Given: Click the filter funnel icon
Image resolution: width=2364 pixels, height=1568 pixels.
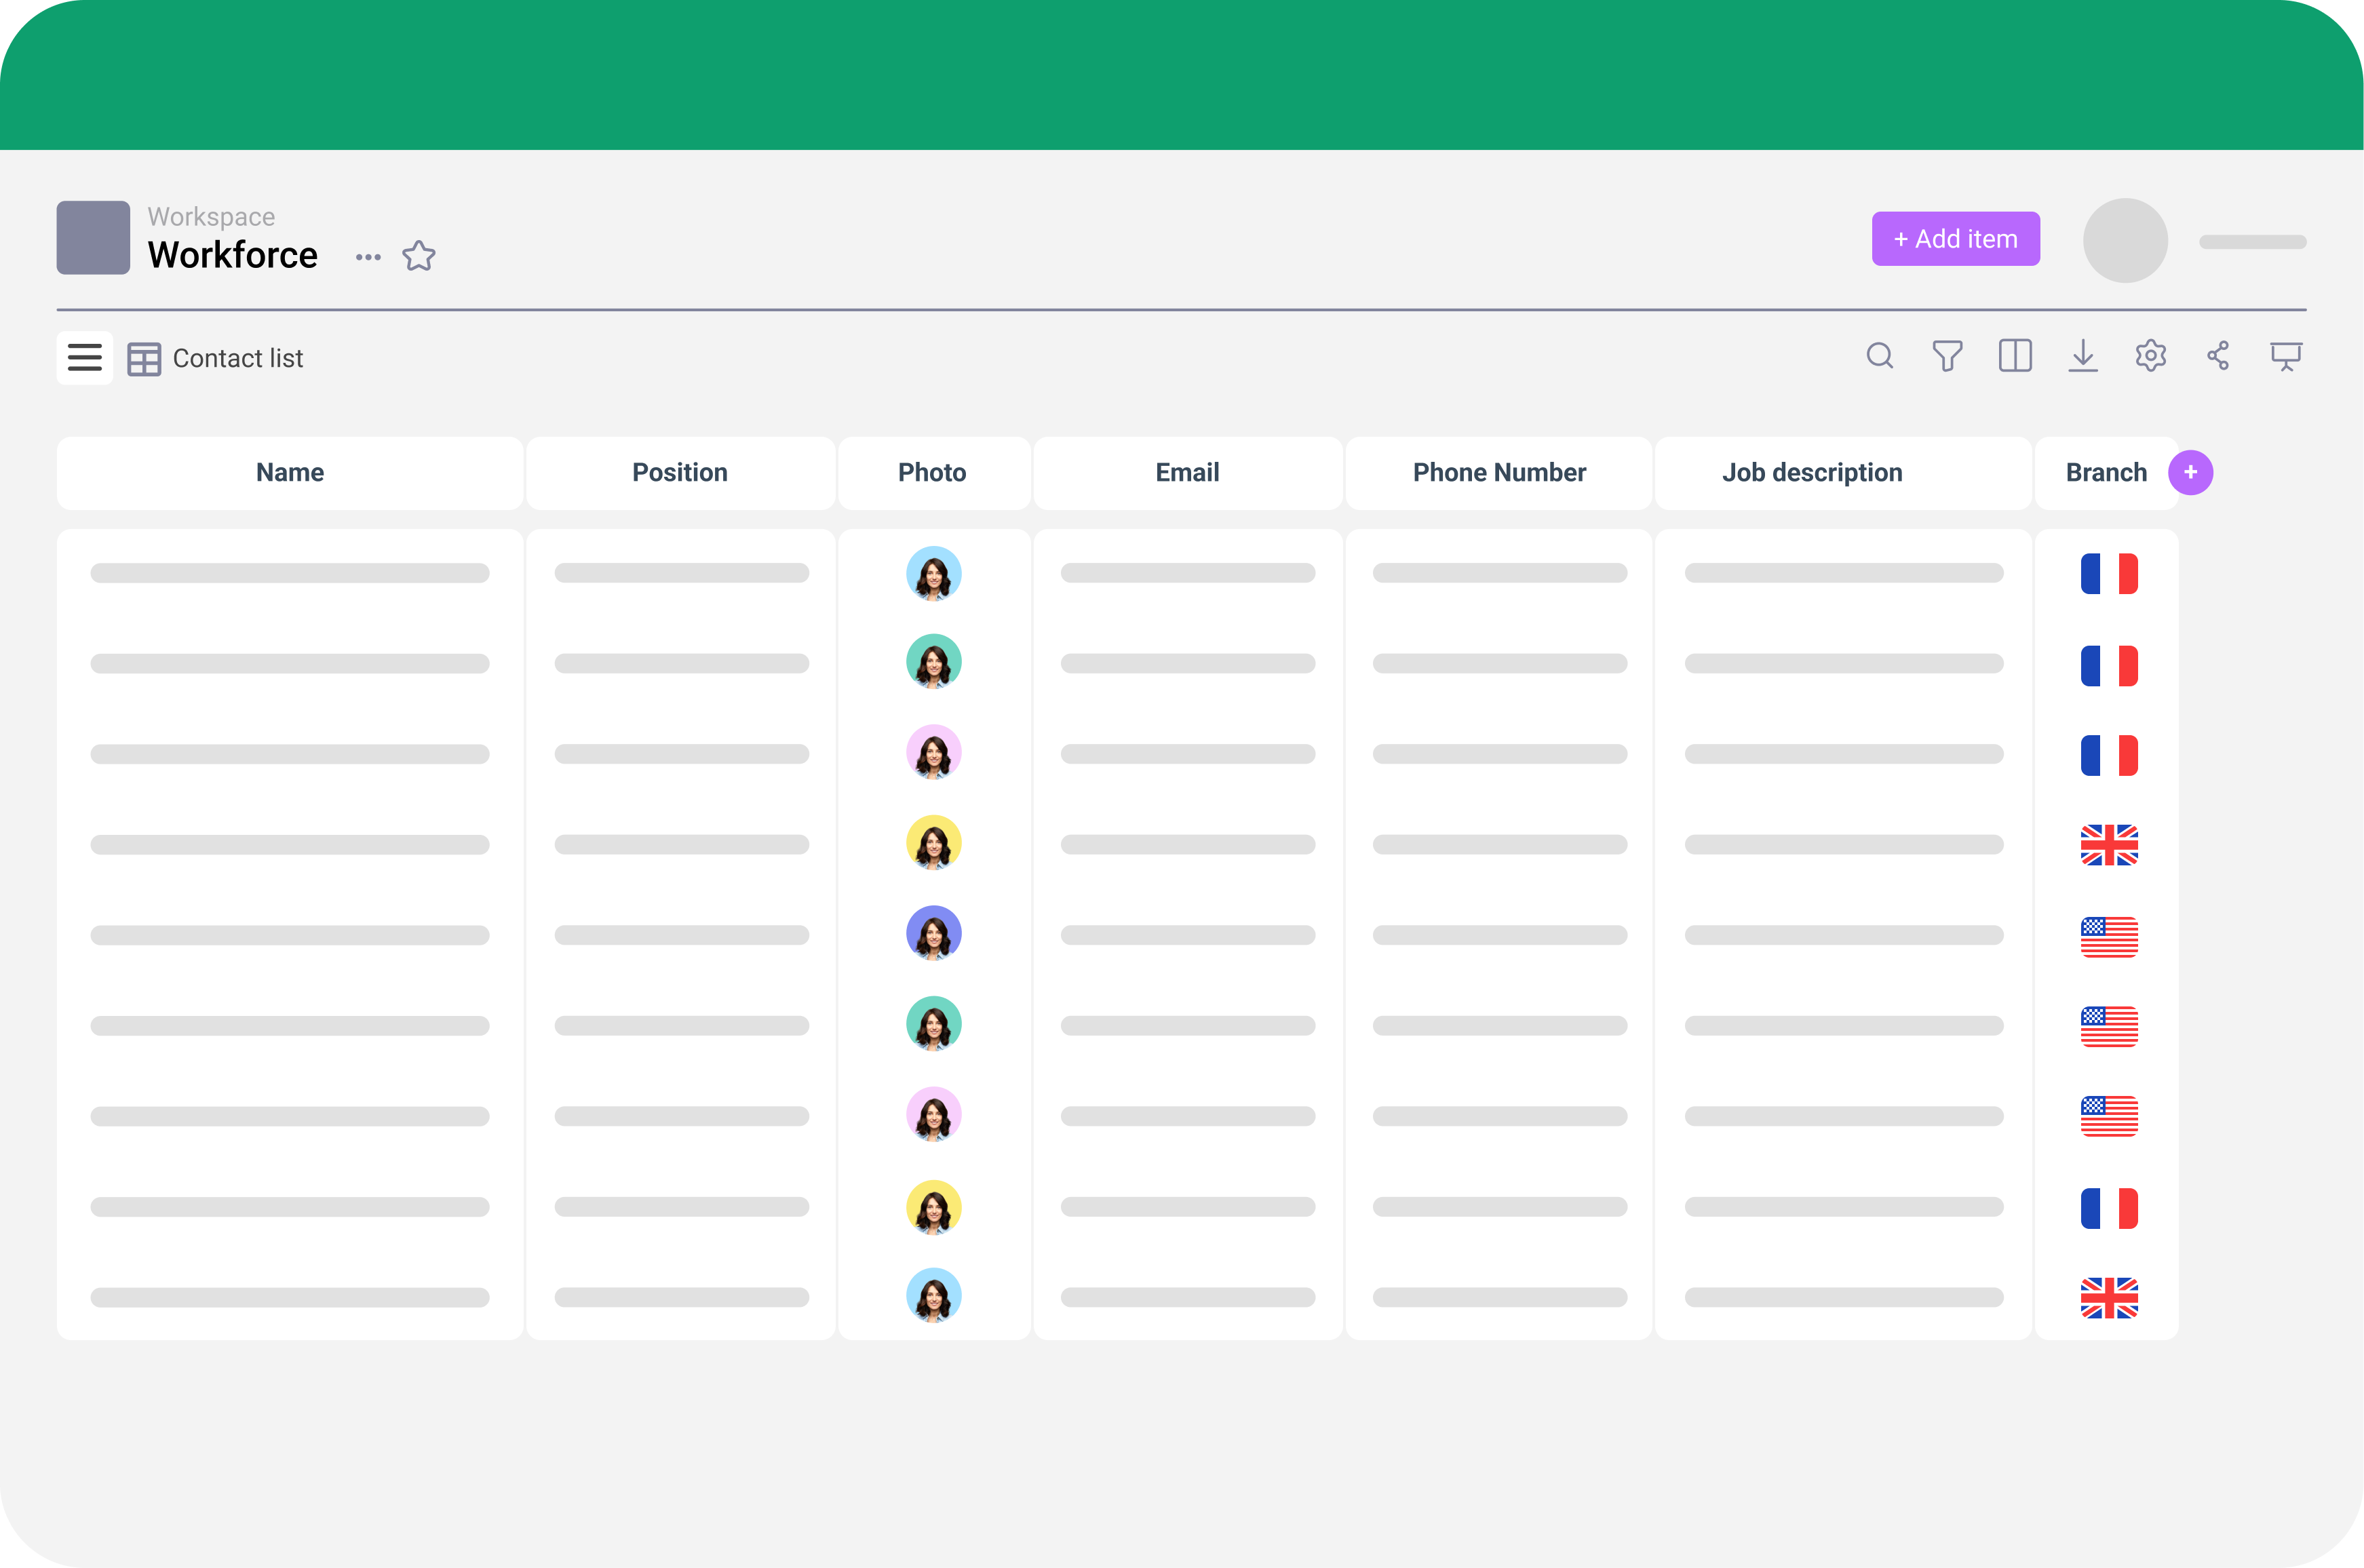Looking at the screenshot, I should click(1947, 356).
